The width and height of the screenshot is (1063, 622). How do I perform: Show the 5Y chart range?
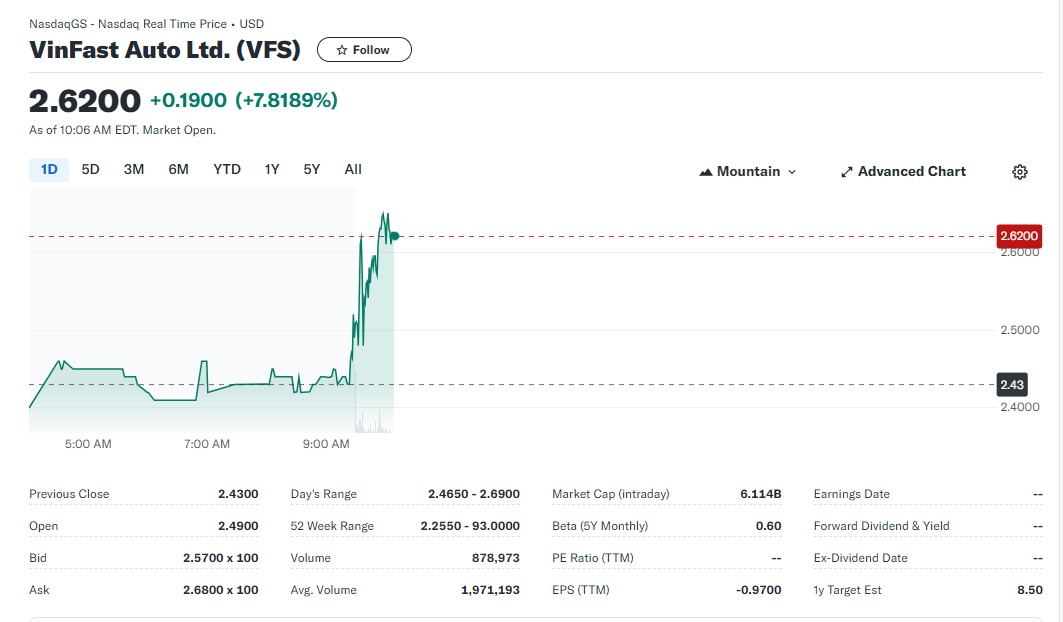click(312, 170)
